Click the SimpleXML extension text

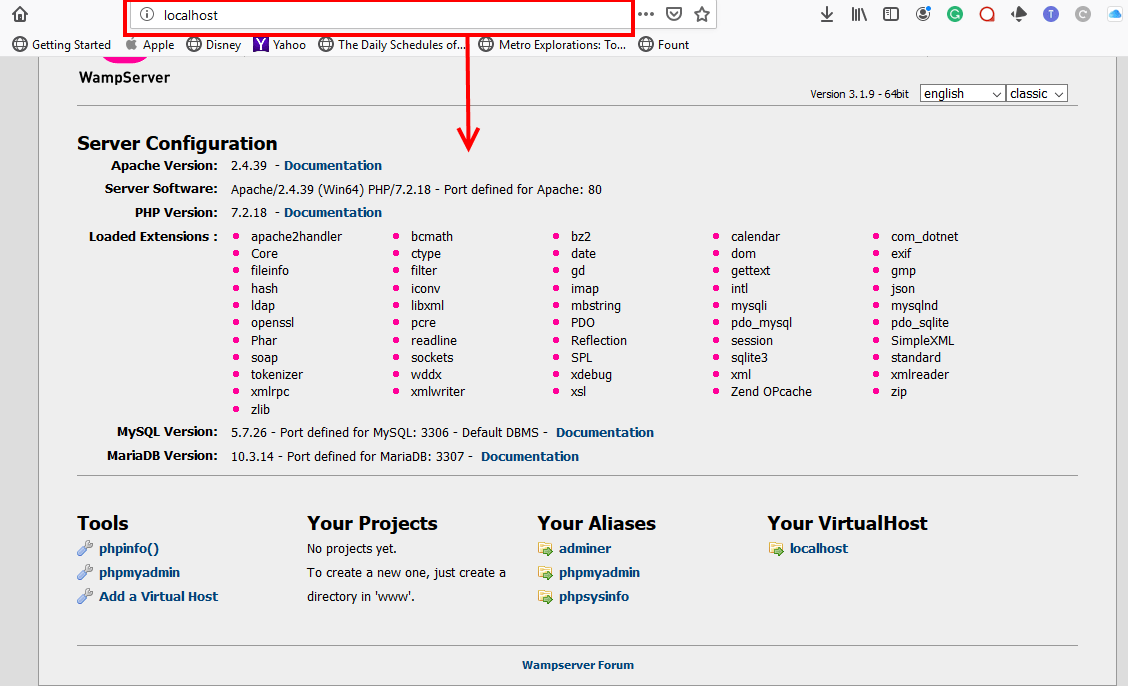click(922, 341)
